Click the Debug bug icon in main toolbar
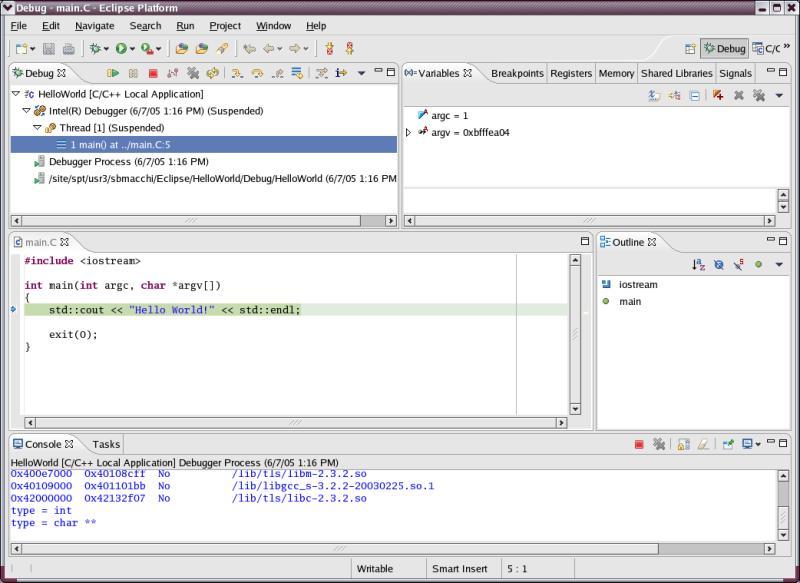Image resolution: width=800 pixels, height=583 pixels. point(95,48)
